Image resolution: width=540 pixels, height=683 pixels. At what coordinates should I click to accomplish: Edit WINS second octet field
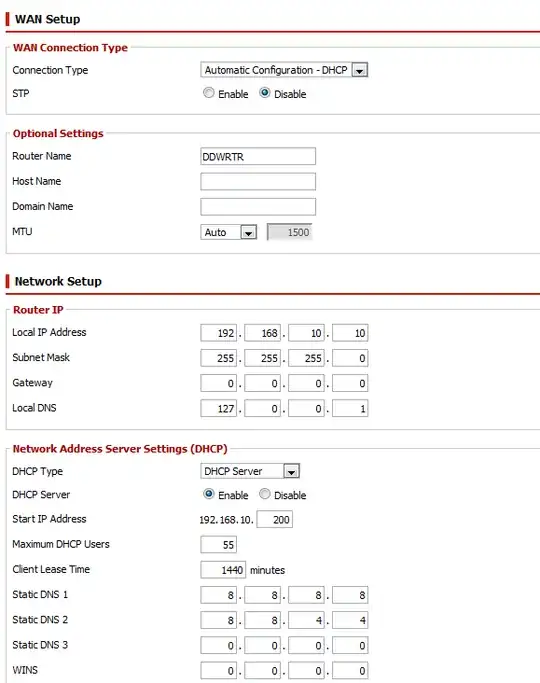coord(262,671)
